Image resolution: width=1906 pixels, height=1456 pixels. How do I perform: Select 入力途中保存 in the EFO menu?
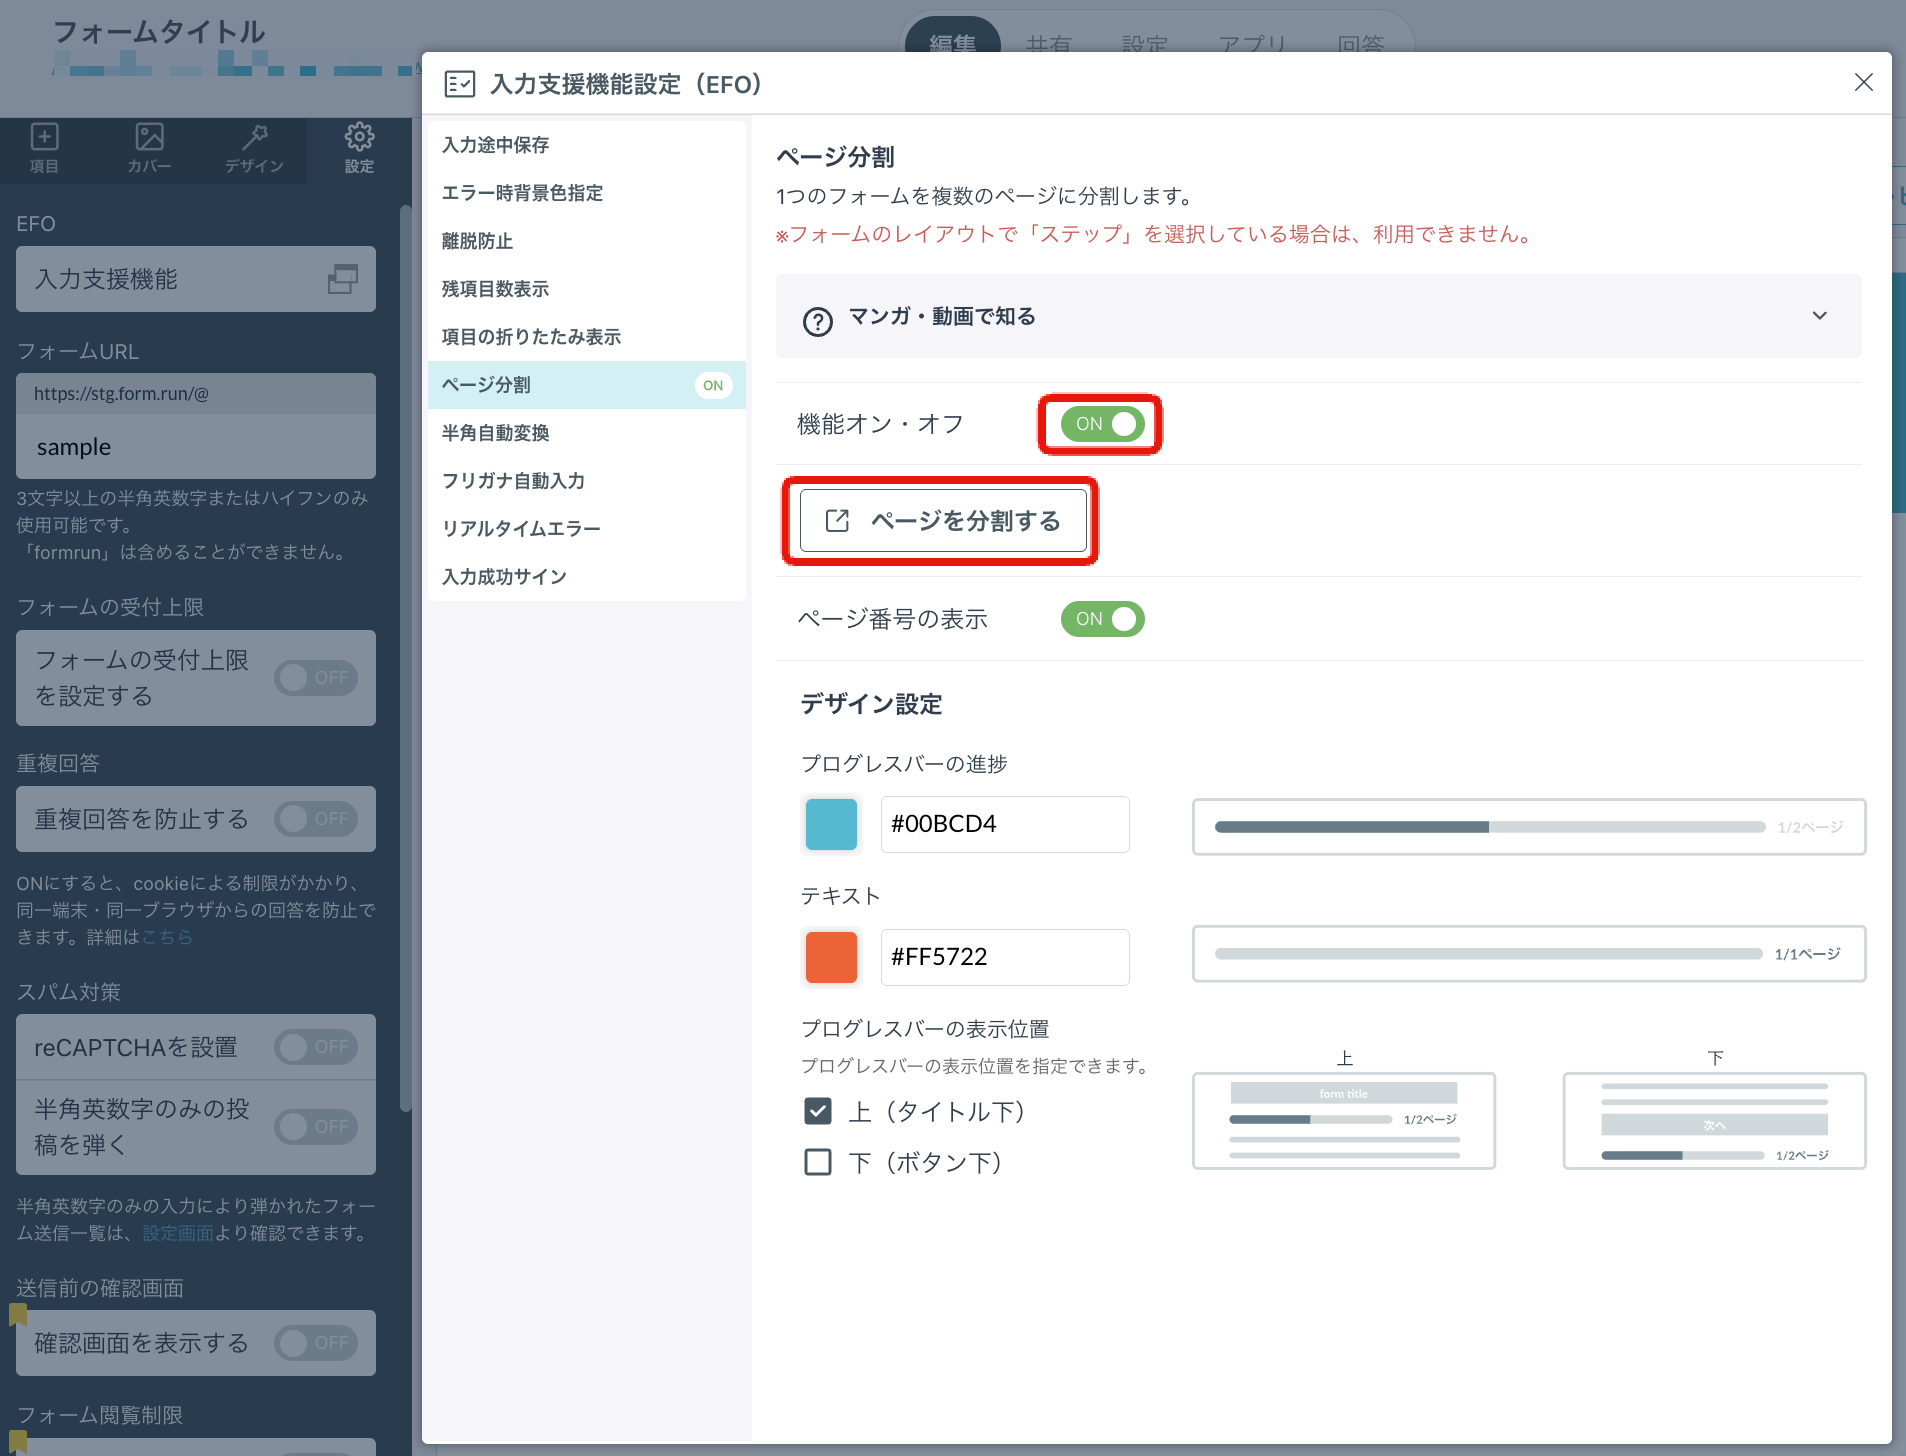pos(586,145)
